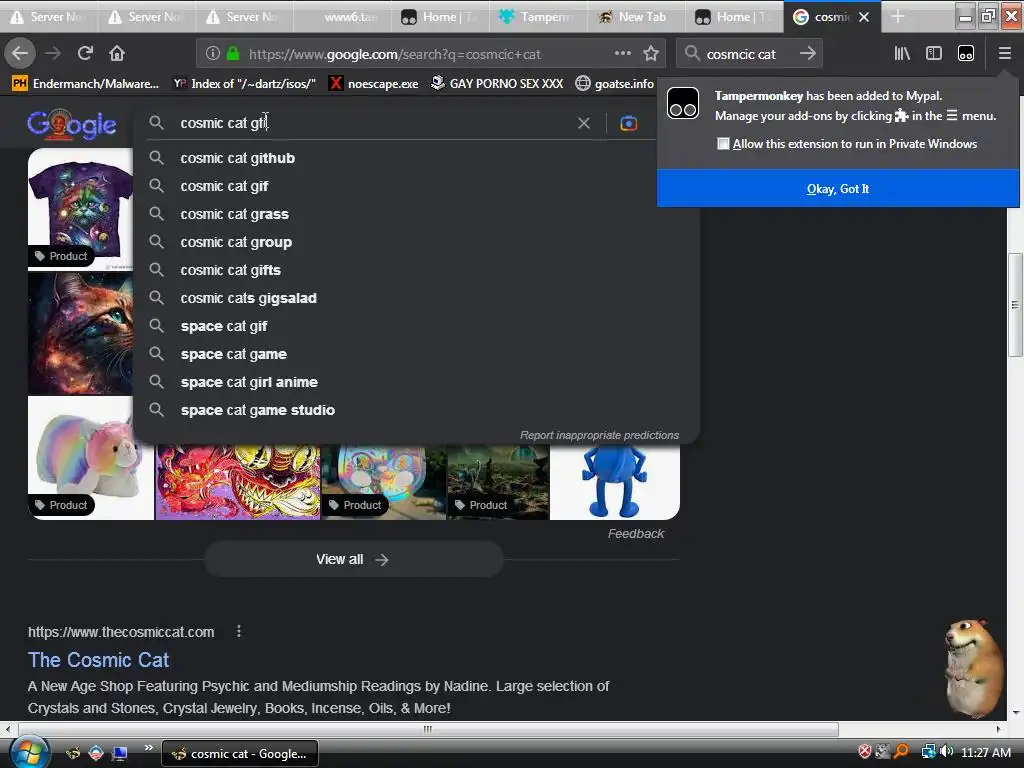Open the browser home page
This screenshot has width=1024, height=768.
click(117, 53)
